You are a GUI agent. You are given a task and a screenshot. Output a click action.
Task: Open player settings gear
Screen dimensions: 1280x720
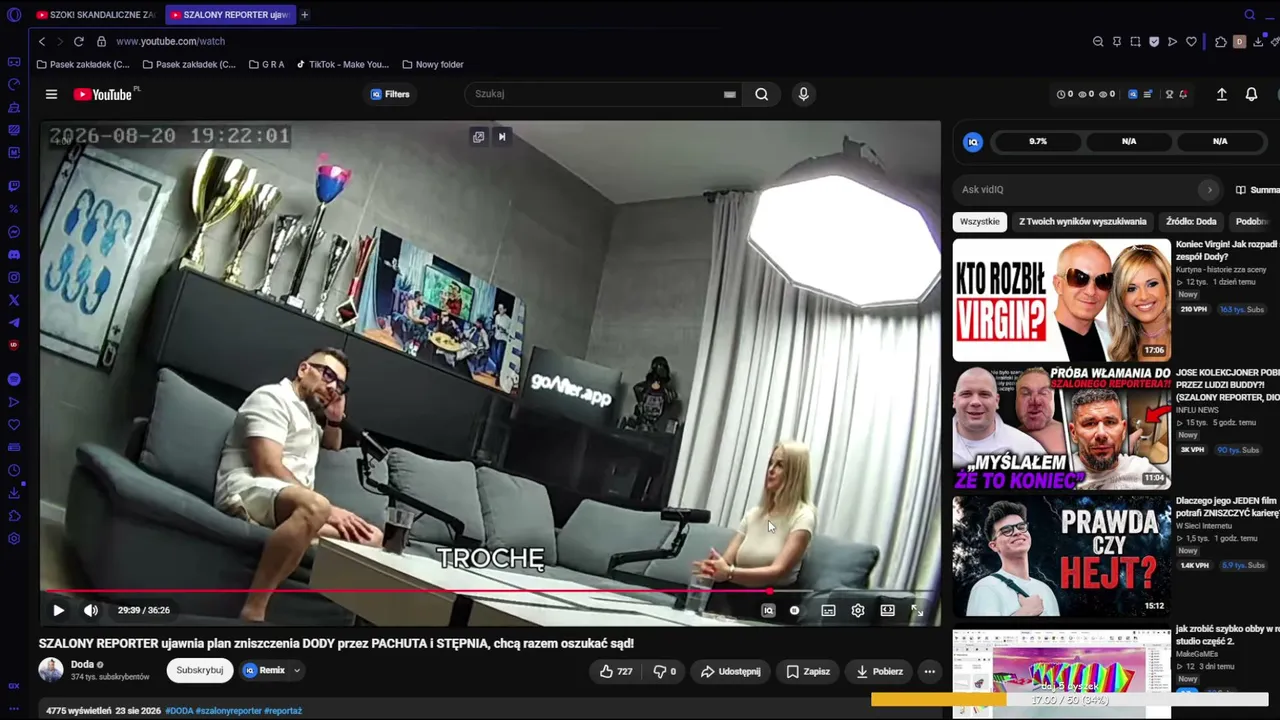click(x=858, y=610)
